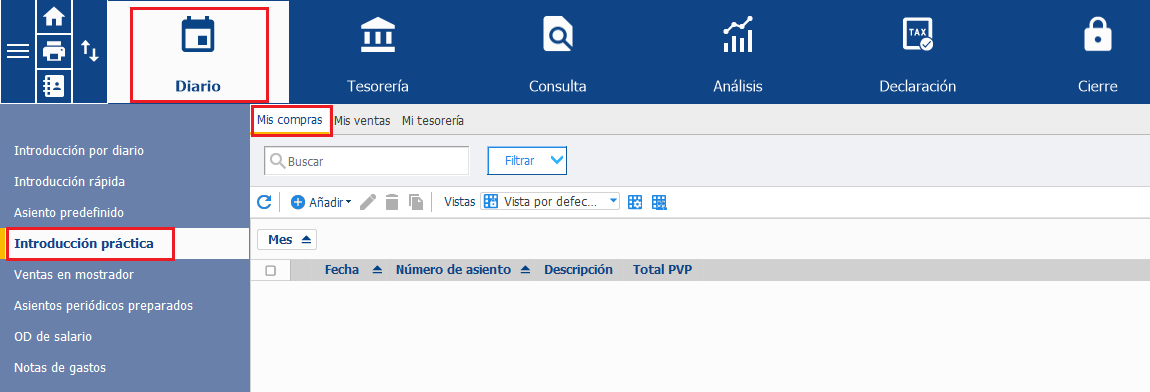
Task: Click the printer icon
Action: (54, 51)
